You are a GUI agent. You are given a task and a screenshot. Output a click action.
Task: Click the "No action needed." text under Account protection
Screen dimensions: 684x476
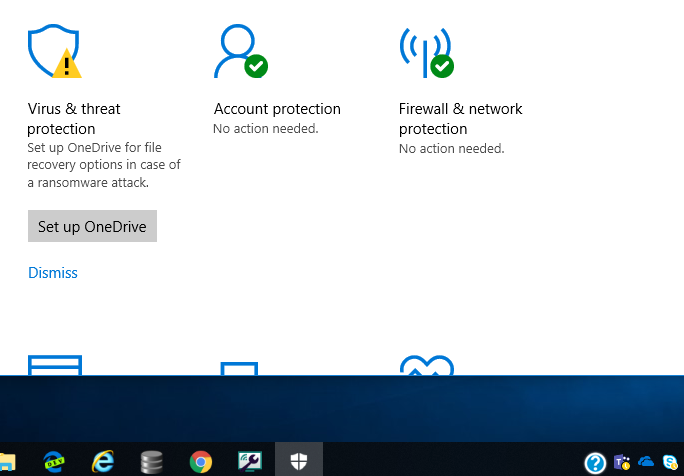coord(266,129)
